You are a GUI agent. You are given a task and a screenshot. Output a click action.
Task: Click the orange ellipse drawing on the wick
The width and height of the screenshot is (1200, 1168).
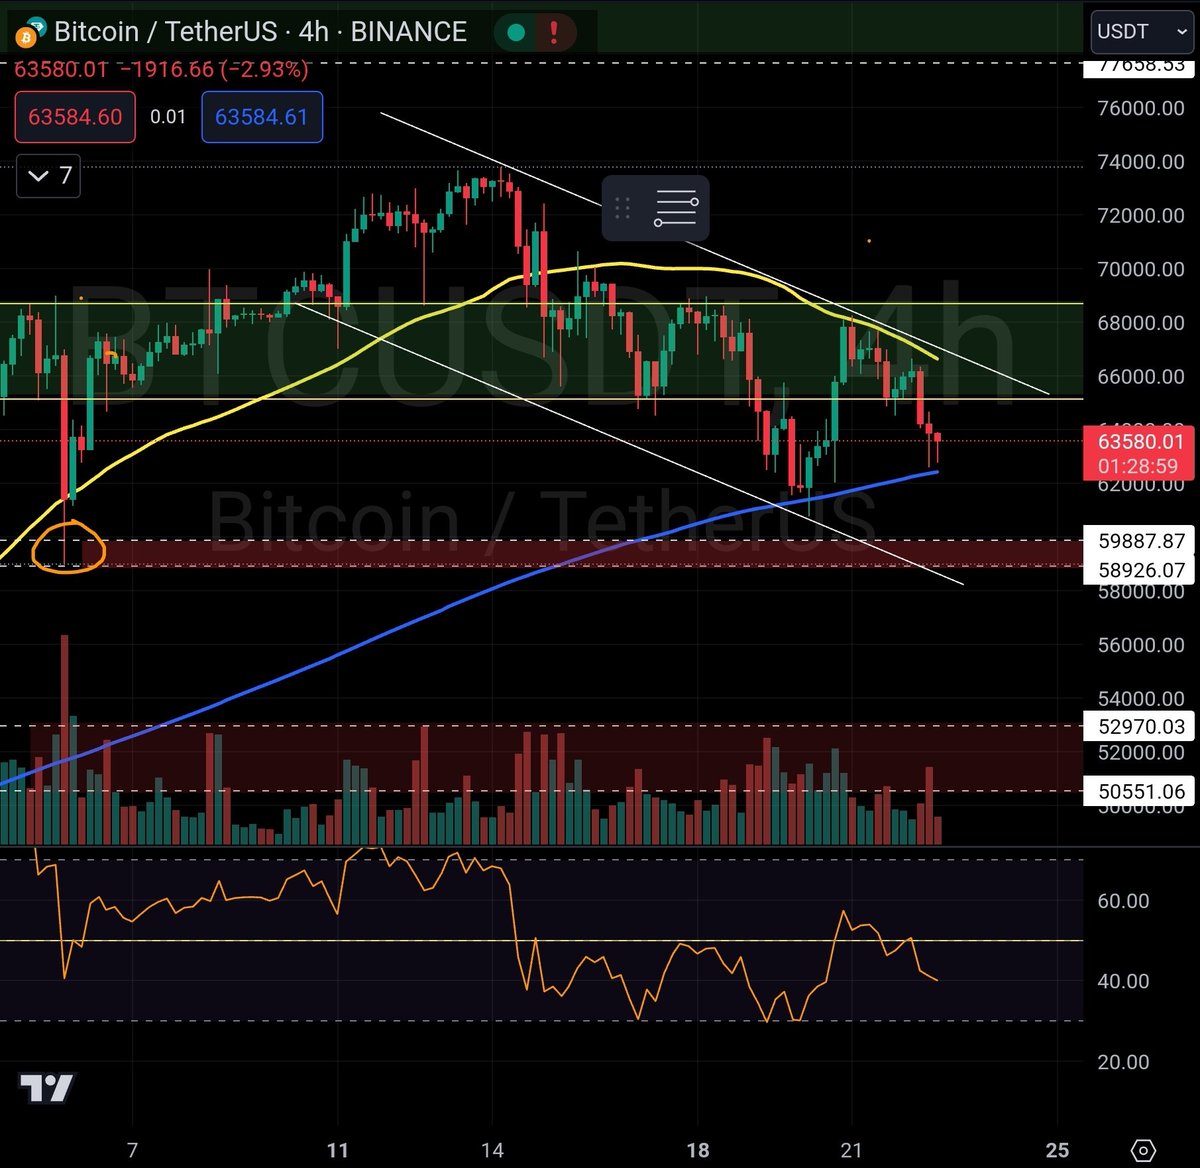pos(68,548)
